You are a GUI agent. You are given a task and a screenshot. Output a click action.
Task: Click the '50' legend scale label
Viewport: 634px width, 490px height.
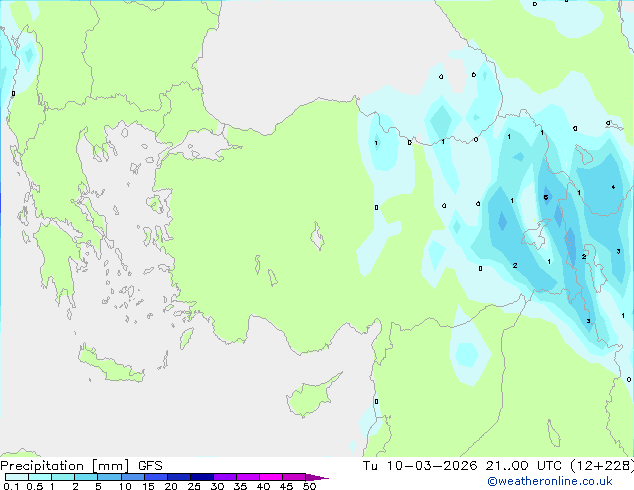point(309,486)
